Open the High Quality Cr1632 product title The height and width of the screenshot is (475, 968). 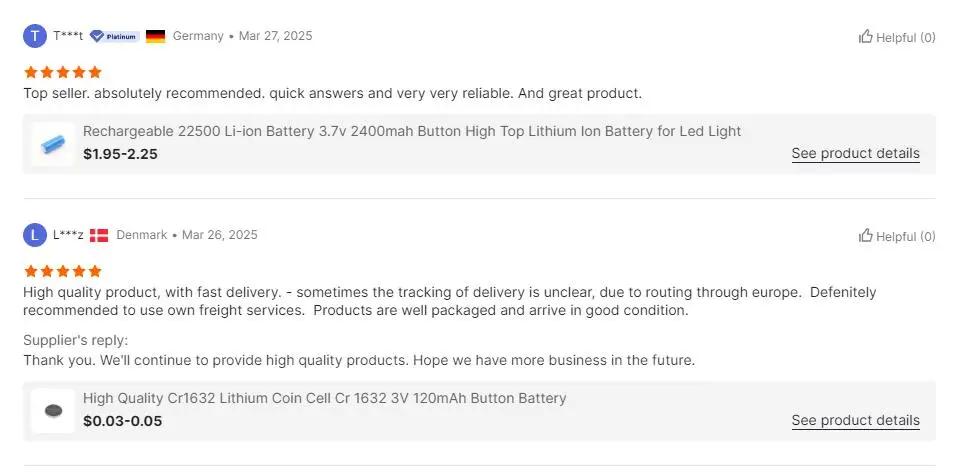pos(324,398)
